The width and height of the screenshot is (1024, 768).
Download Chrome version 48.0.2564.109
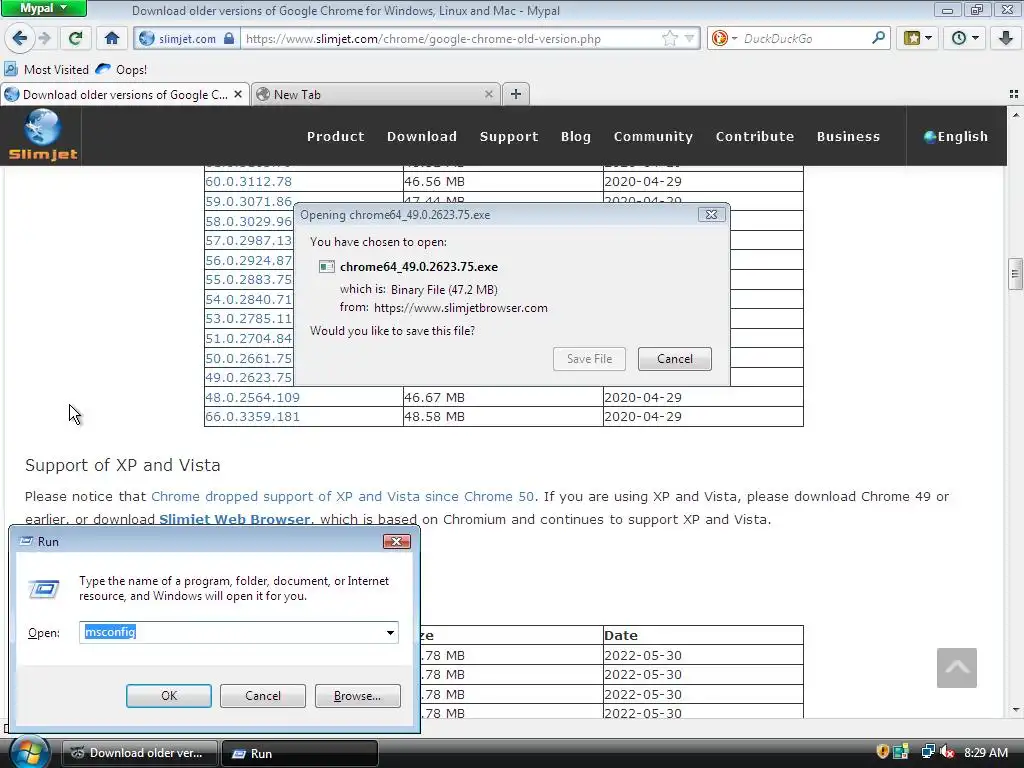pos(252,397)
